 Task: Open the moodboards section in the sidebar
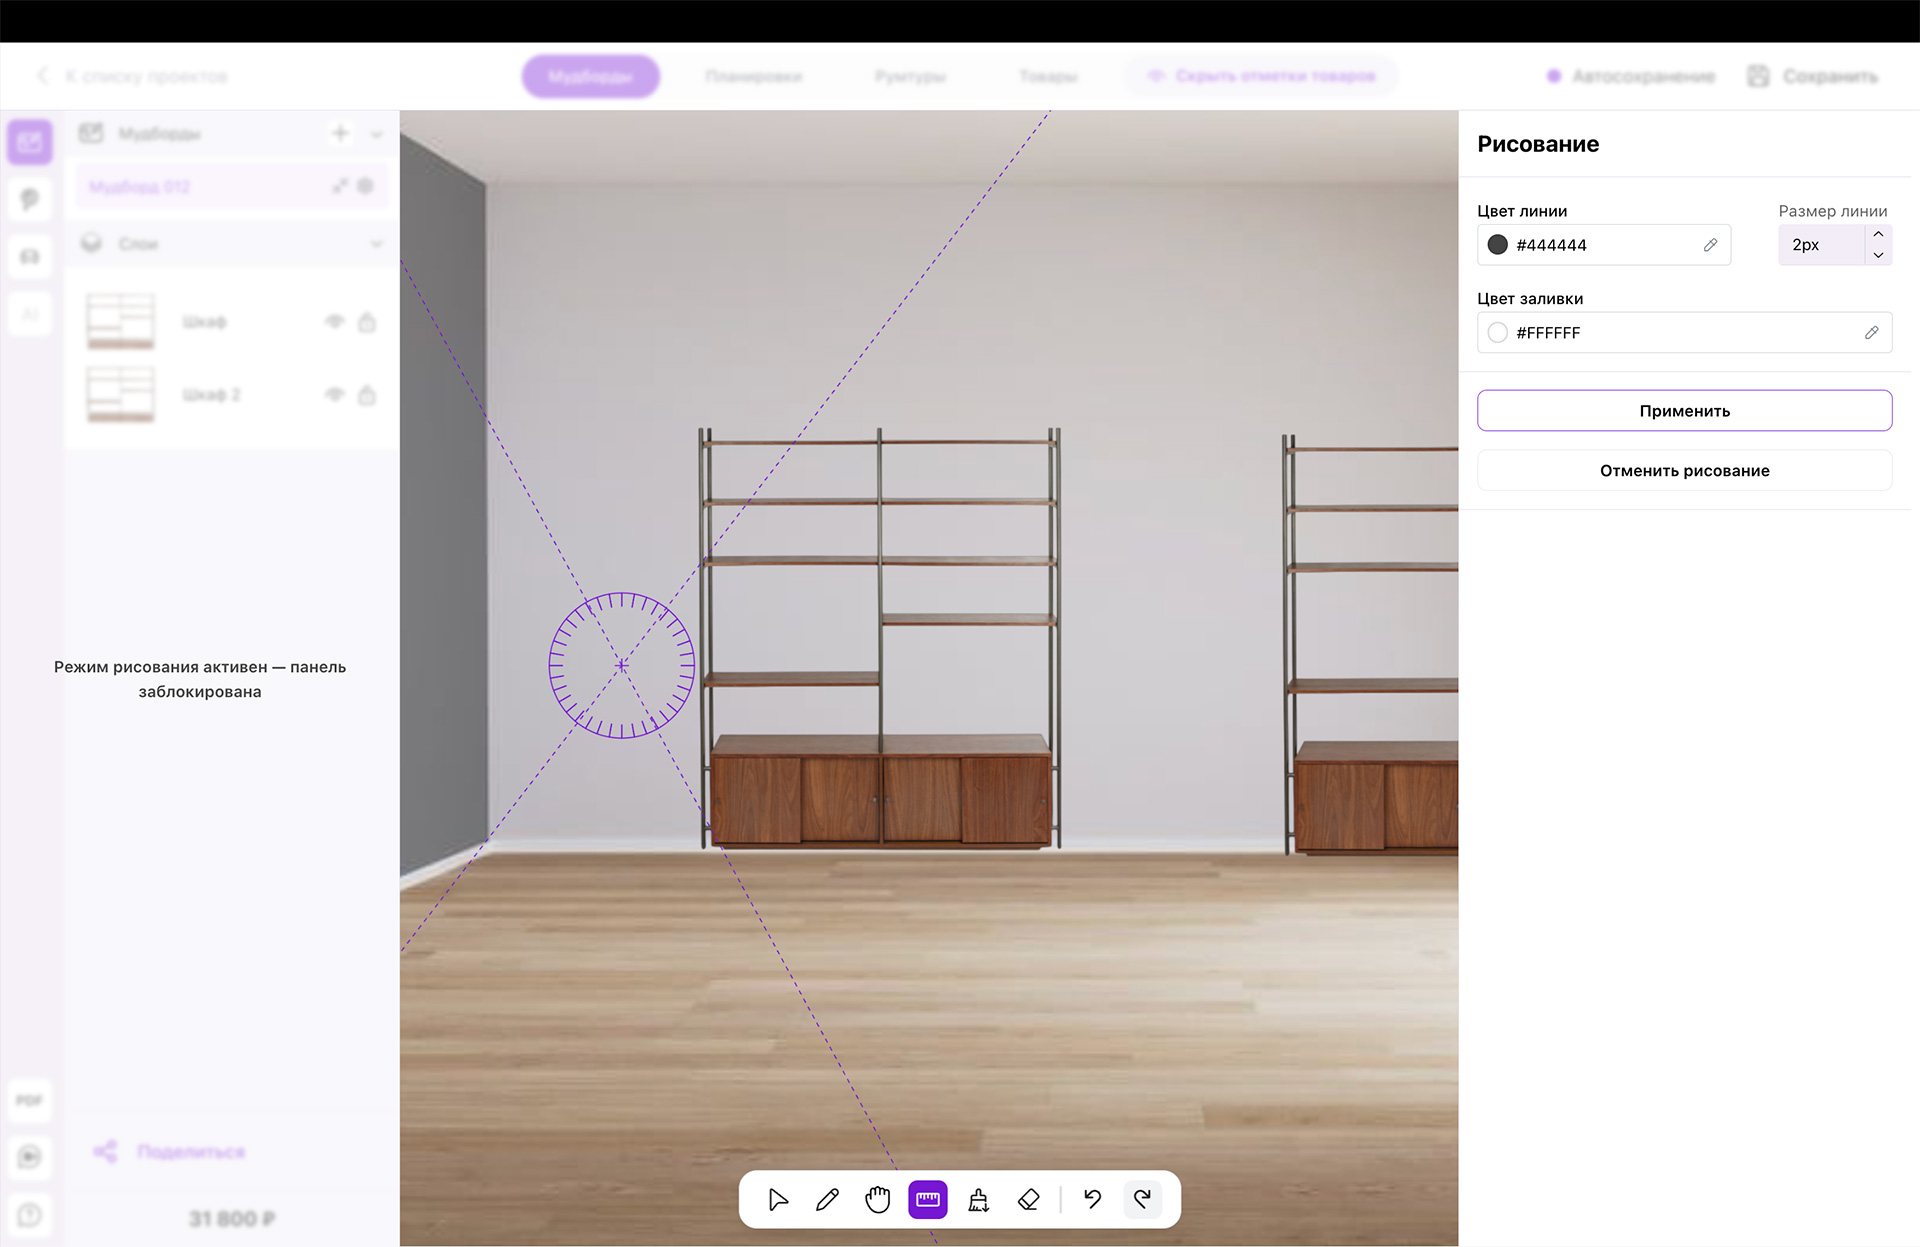(30, 142)
